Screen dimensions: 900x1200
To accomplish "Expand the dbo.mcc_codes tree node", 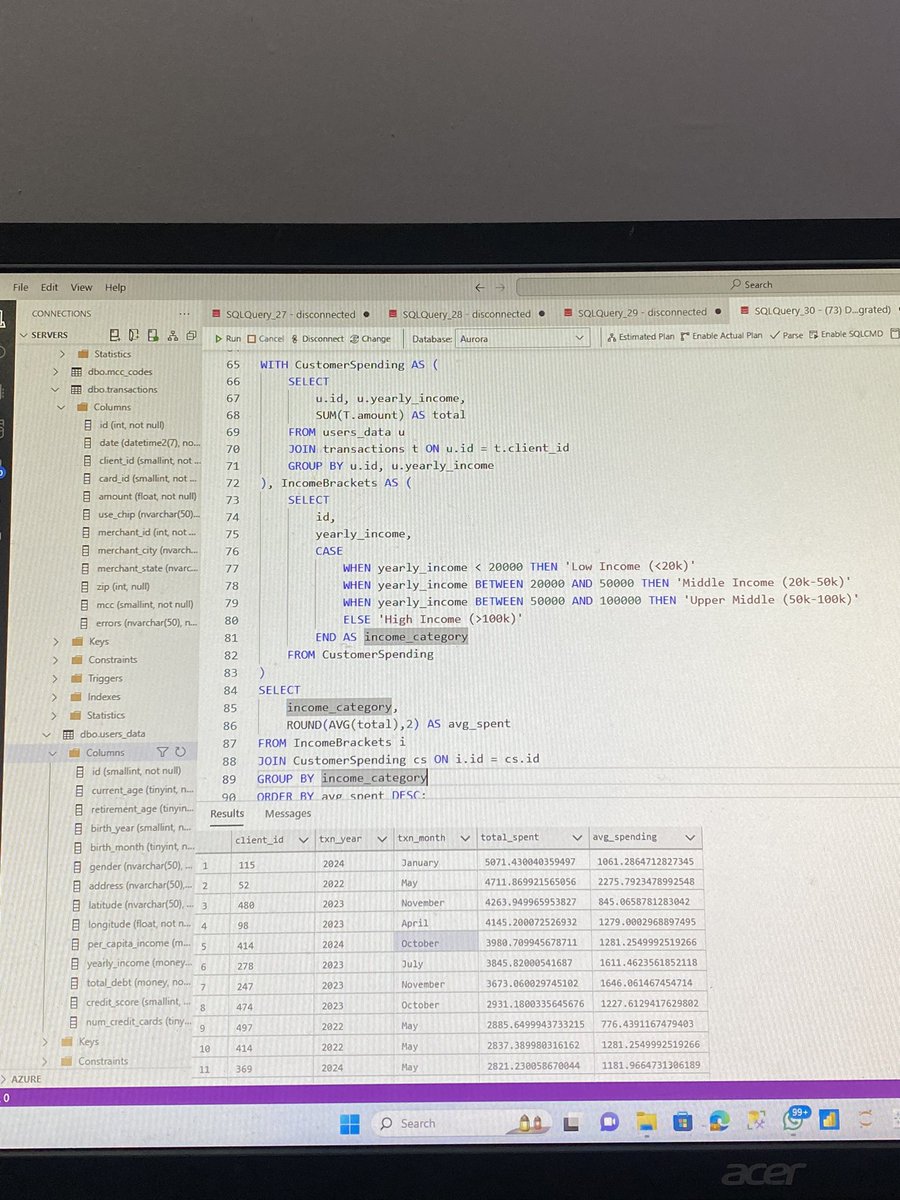I will (57, 371).
